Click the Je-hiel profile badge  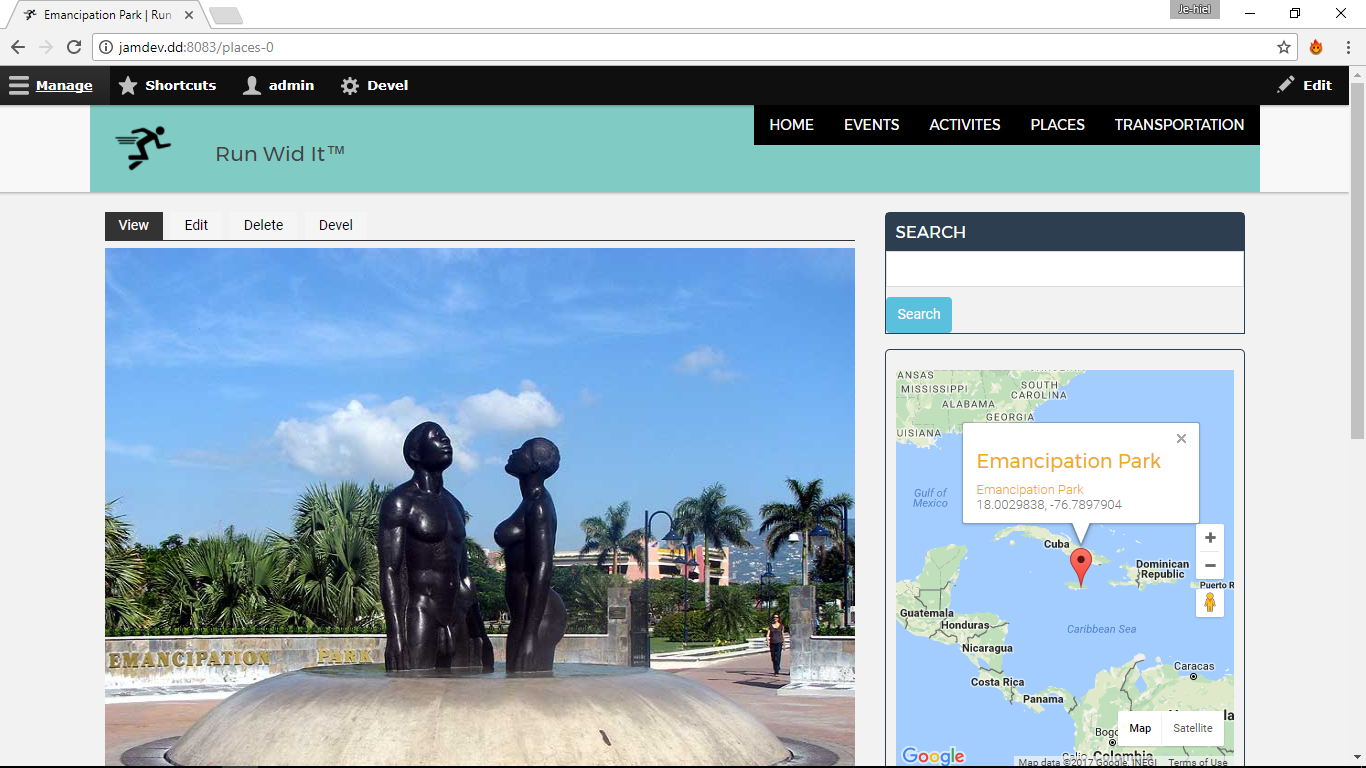[x=1194, y=9]
